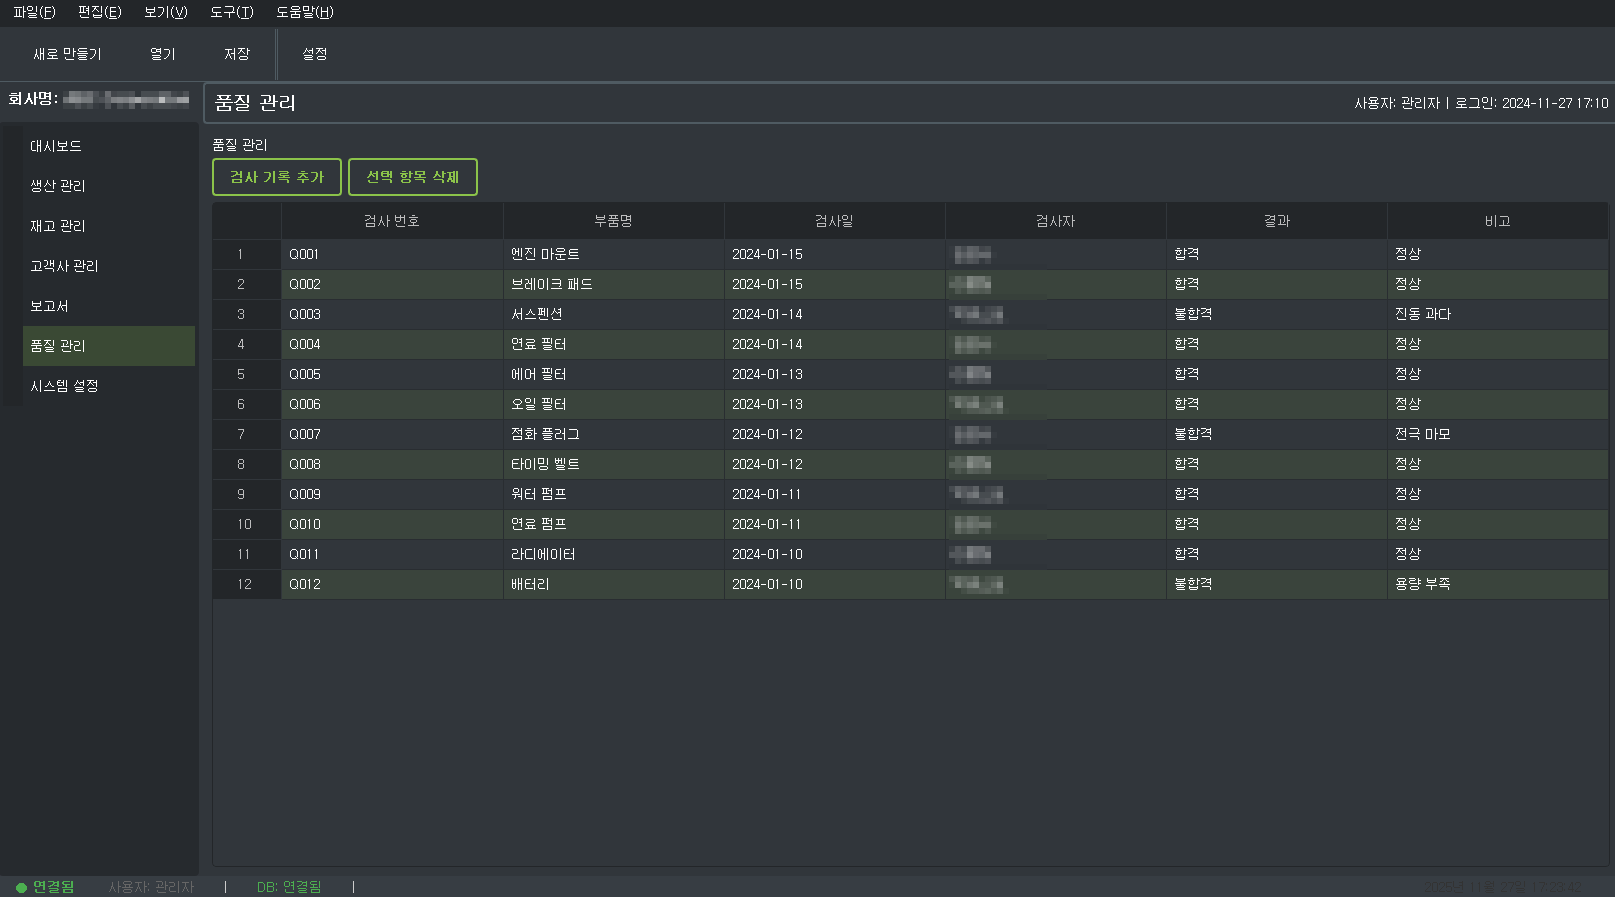1615x897 pixels.
Task: Select row Q003 서스펜션
Action: pos(536,314)
